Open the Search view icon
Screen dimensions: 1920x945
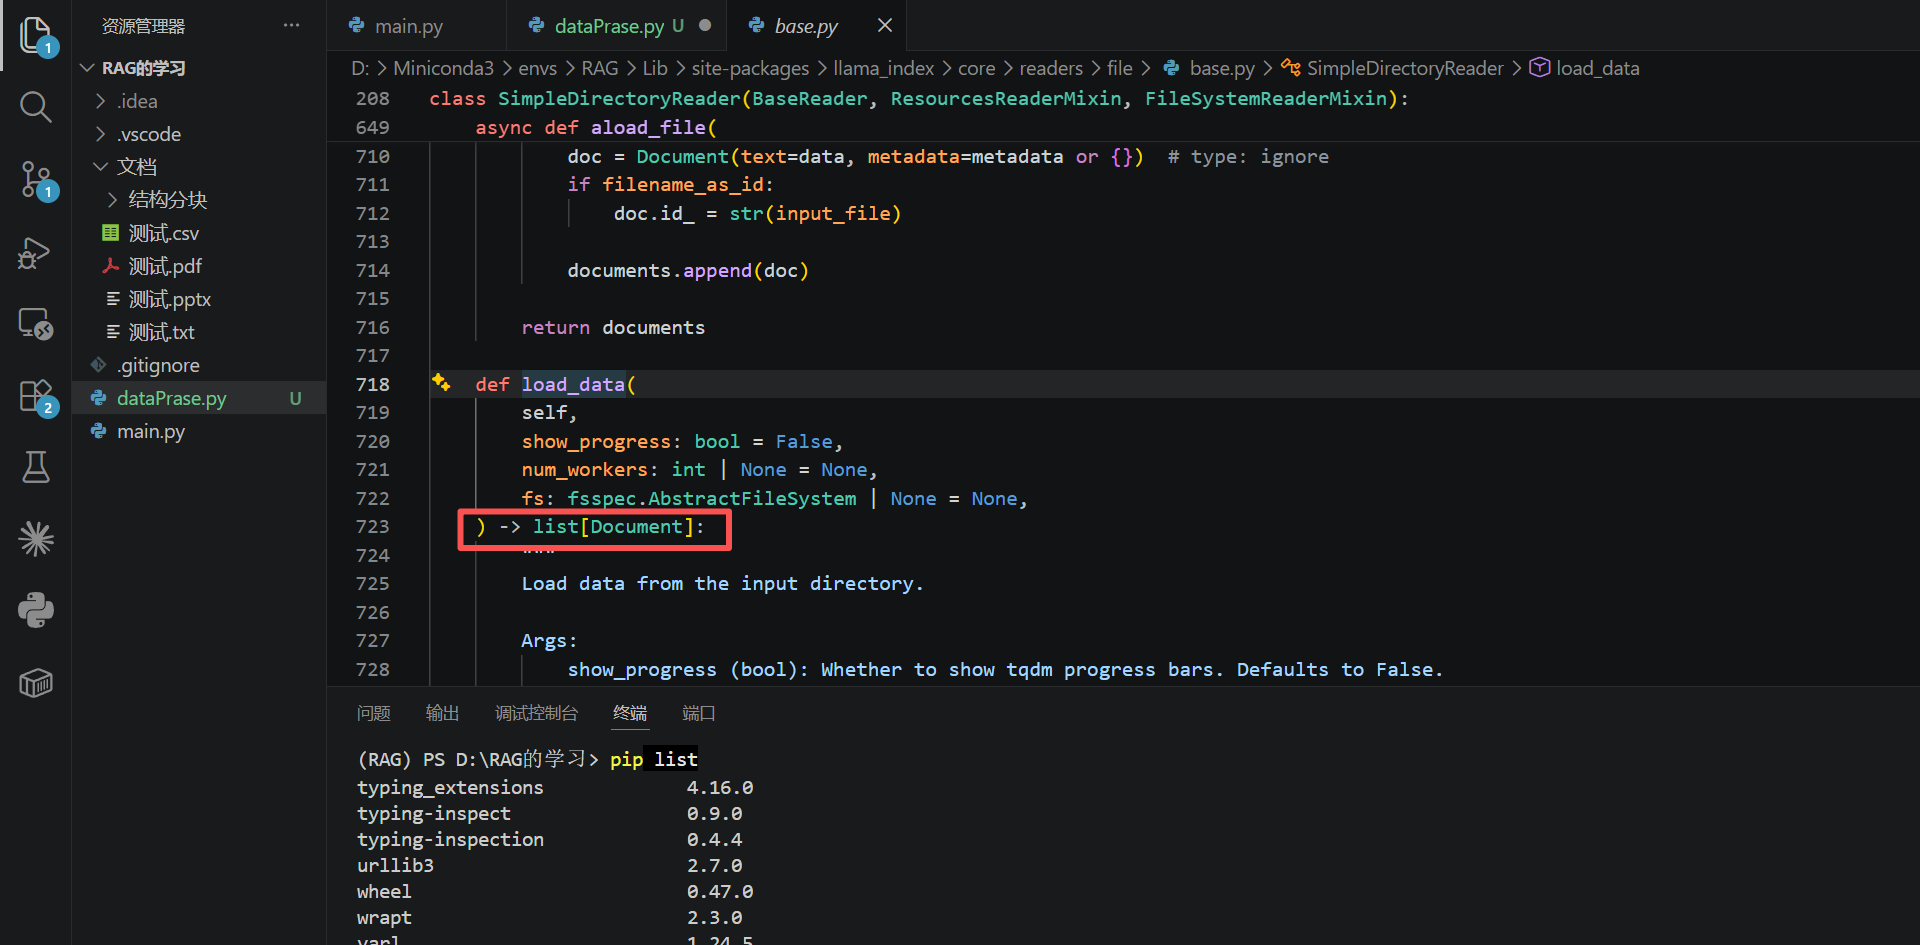point(36,107)
